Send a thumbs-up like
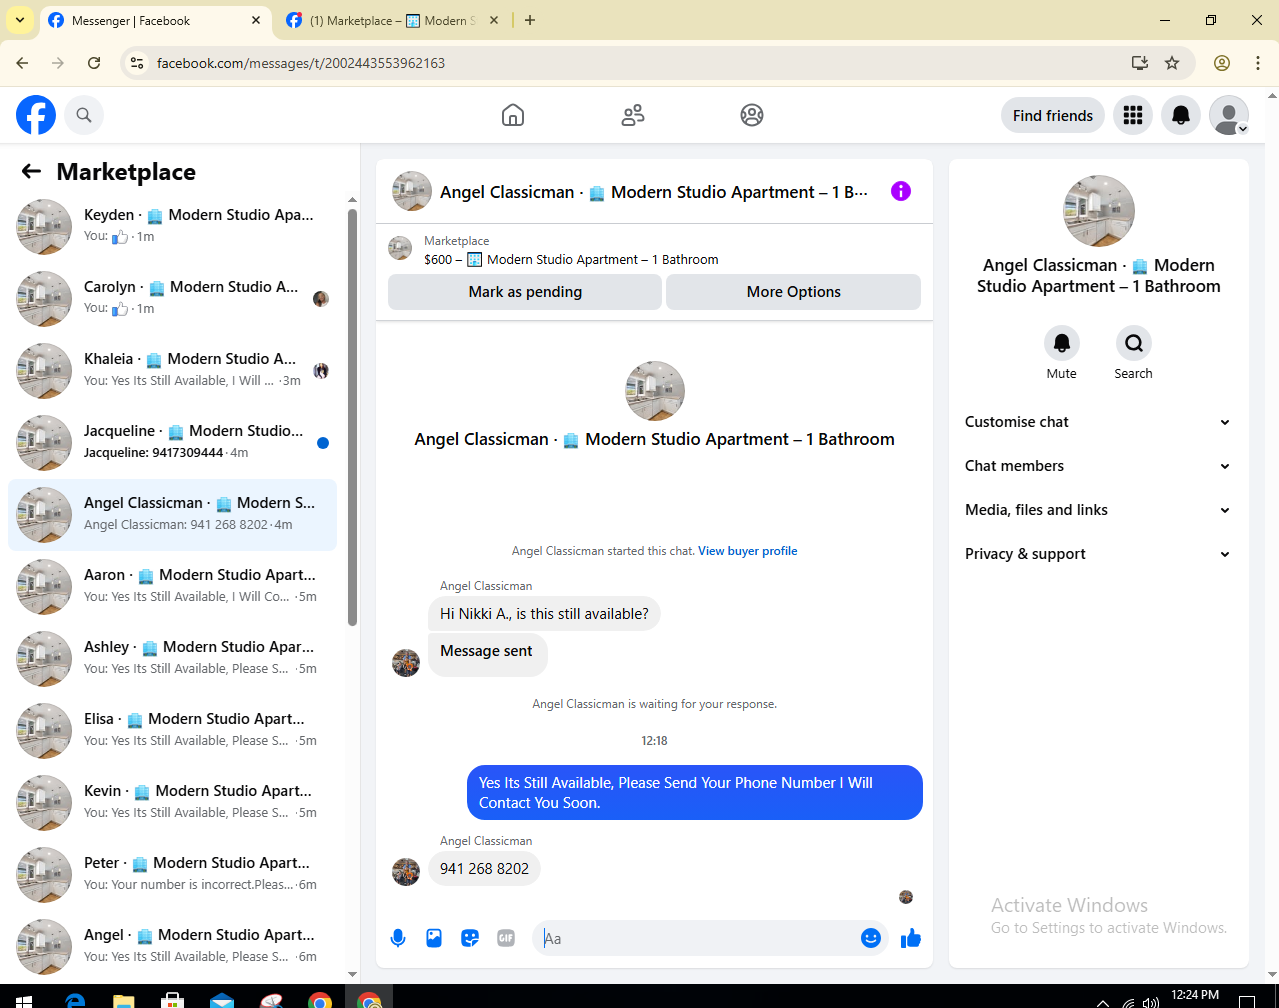 (911, 938)
